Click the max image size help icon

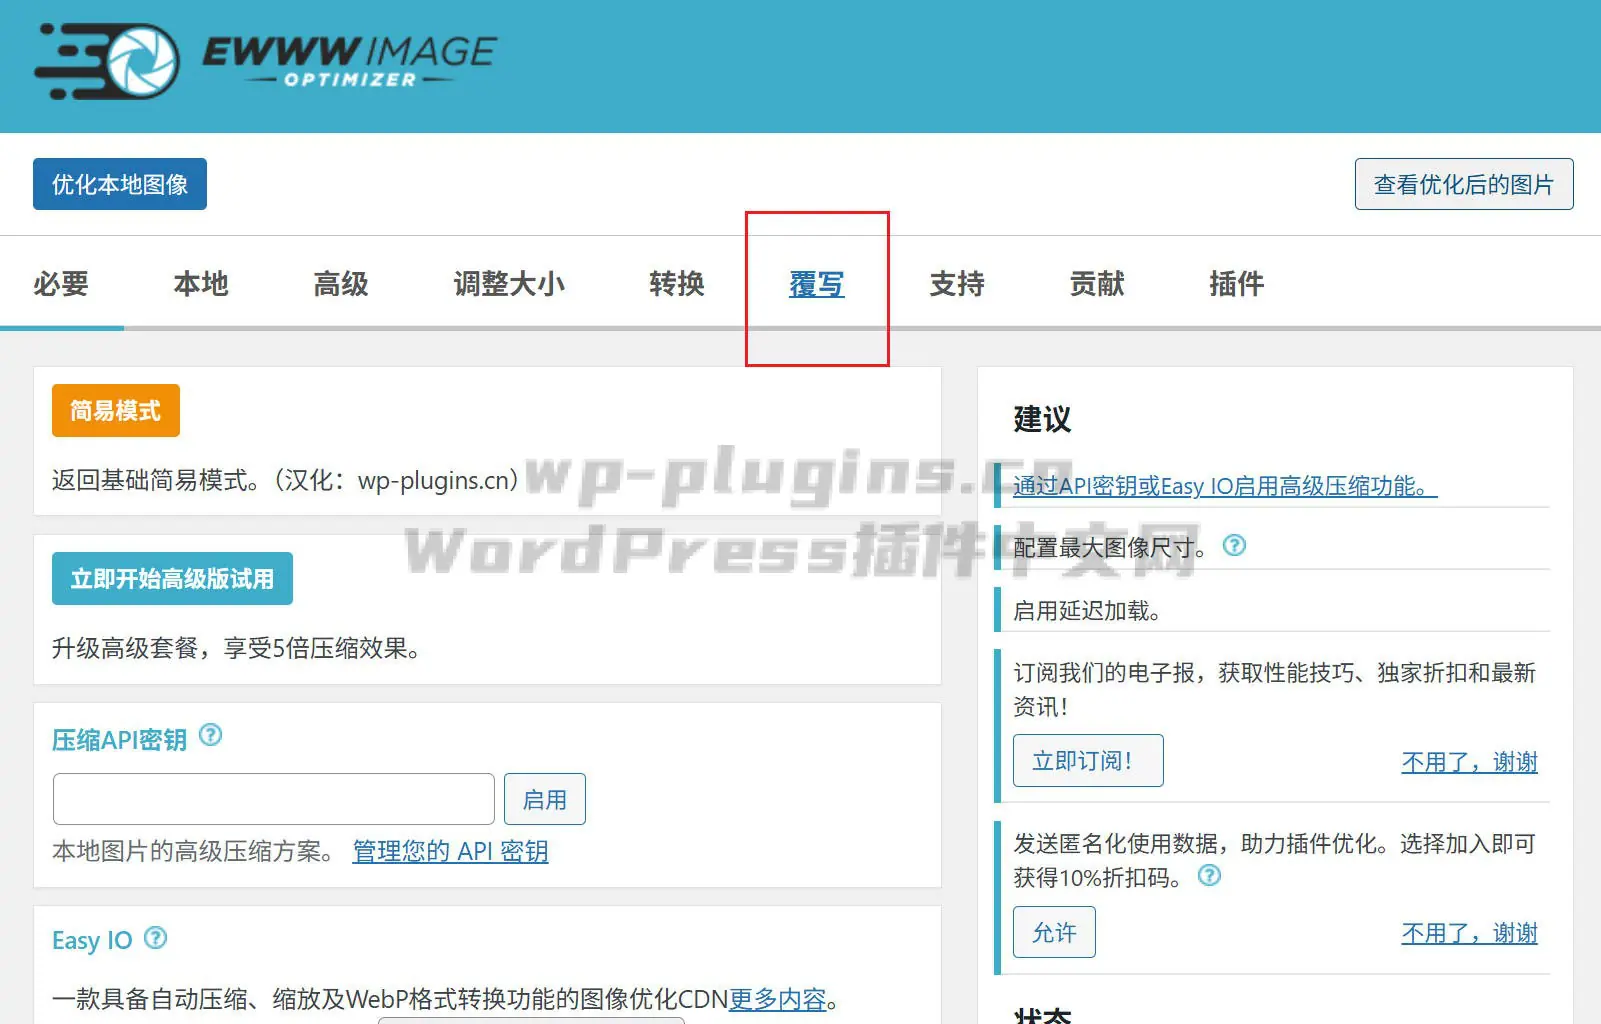(1235, 545)
